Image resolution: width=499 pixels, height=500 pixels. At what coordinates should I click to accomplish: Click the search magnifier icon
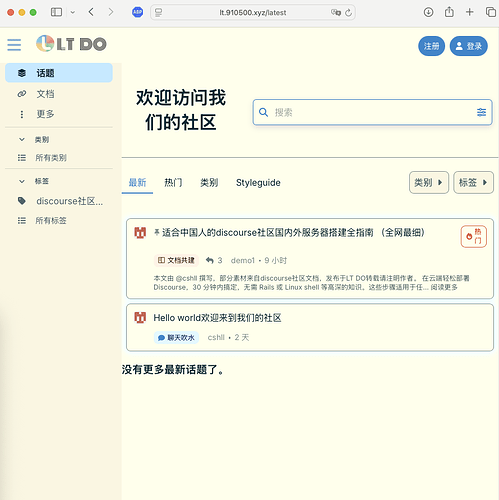(x=263, y=112)
